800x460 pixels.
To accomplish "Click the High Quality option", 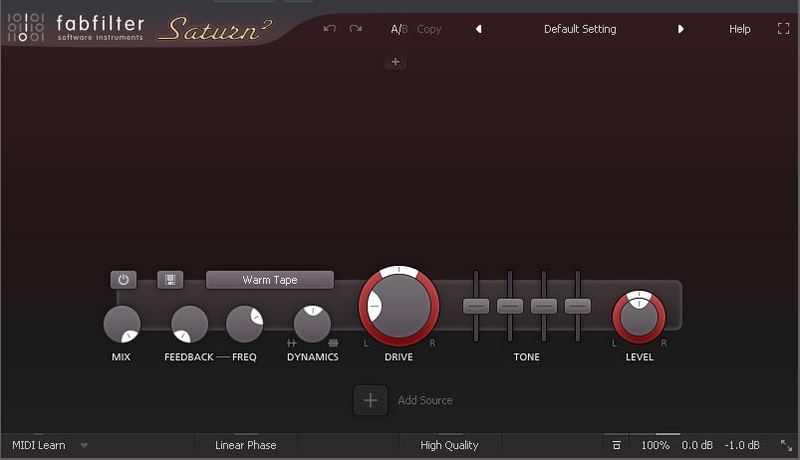I will pos(449,445).
